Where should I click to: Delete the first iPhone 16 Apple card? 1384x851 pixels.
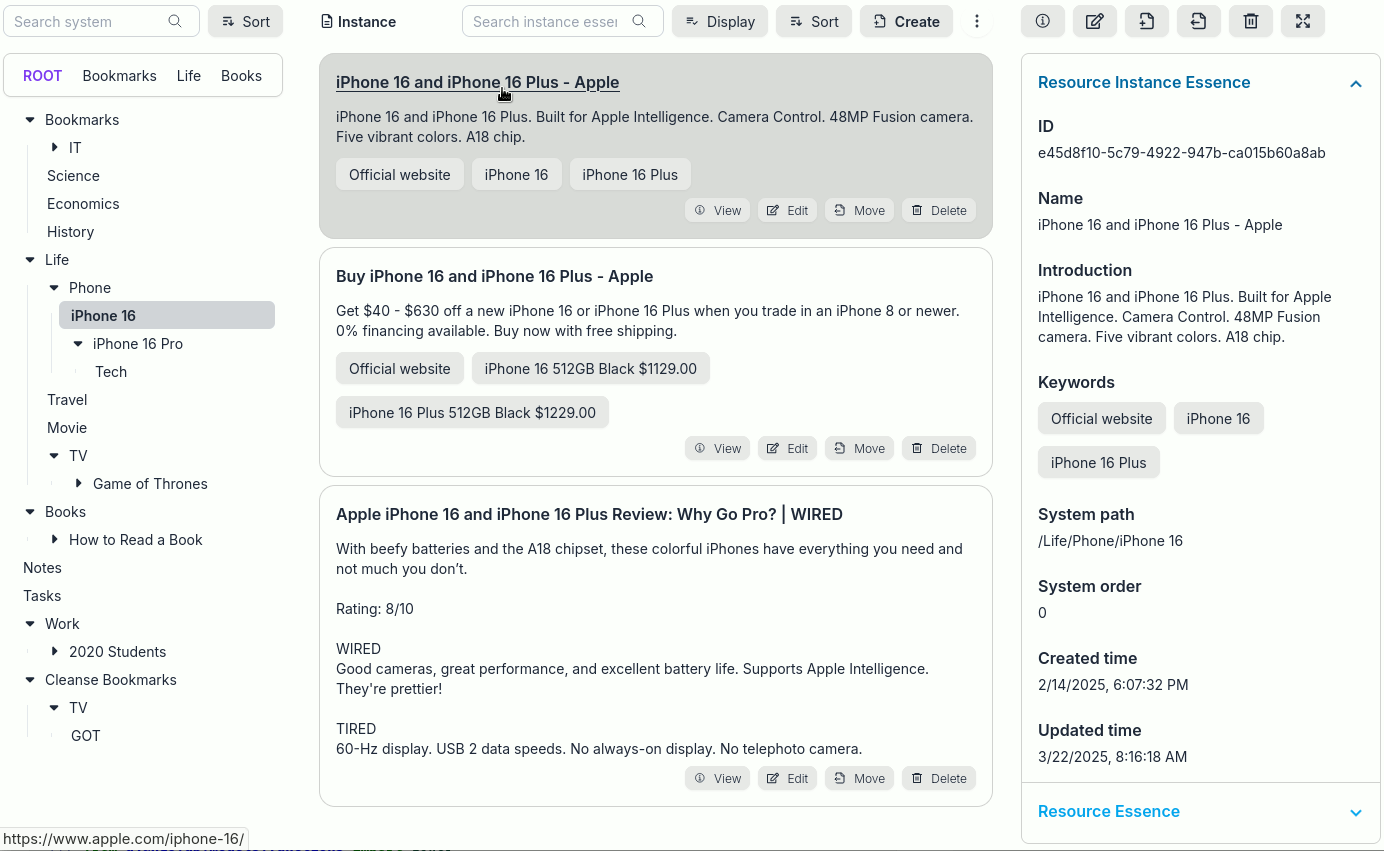click(x=939, y=210)
